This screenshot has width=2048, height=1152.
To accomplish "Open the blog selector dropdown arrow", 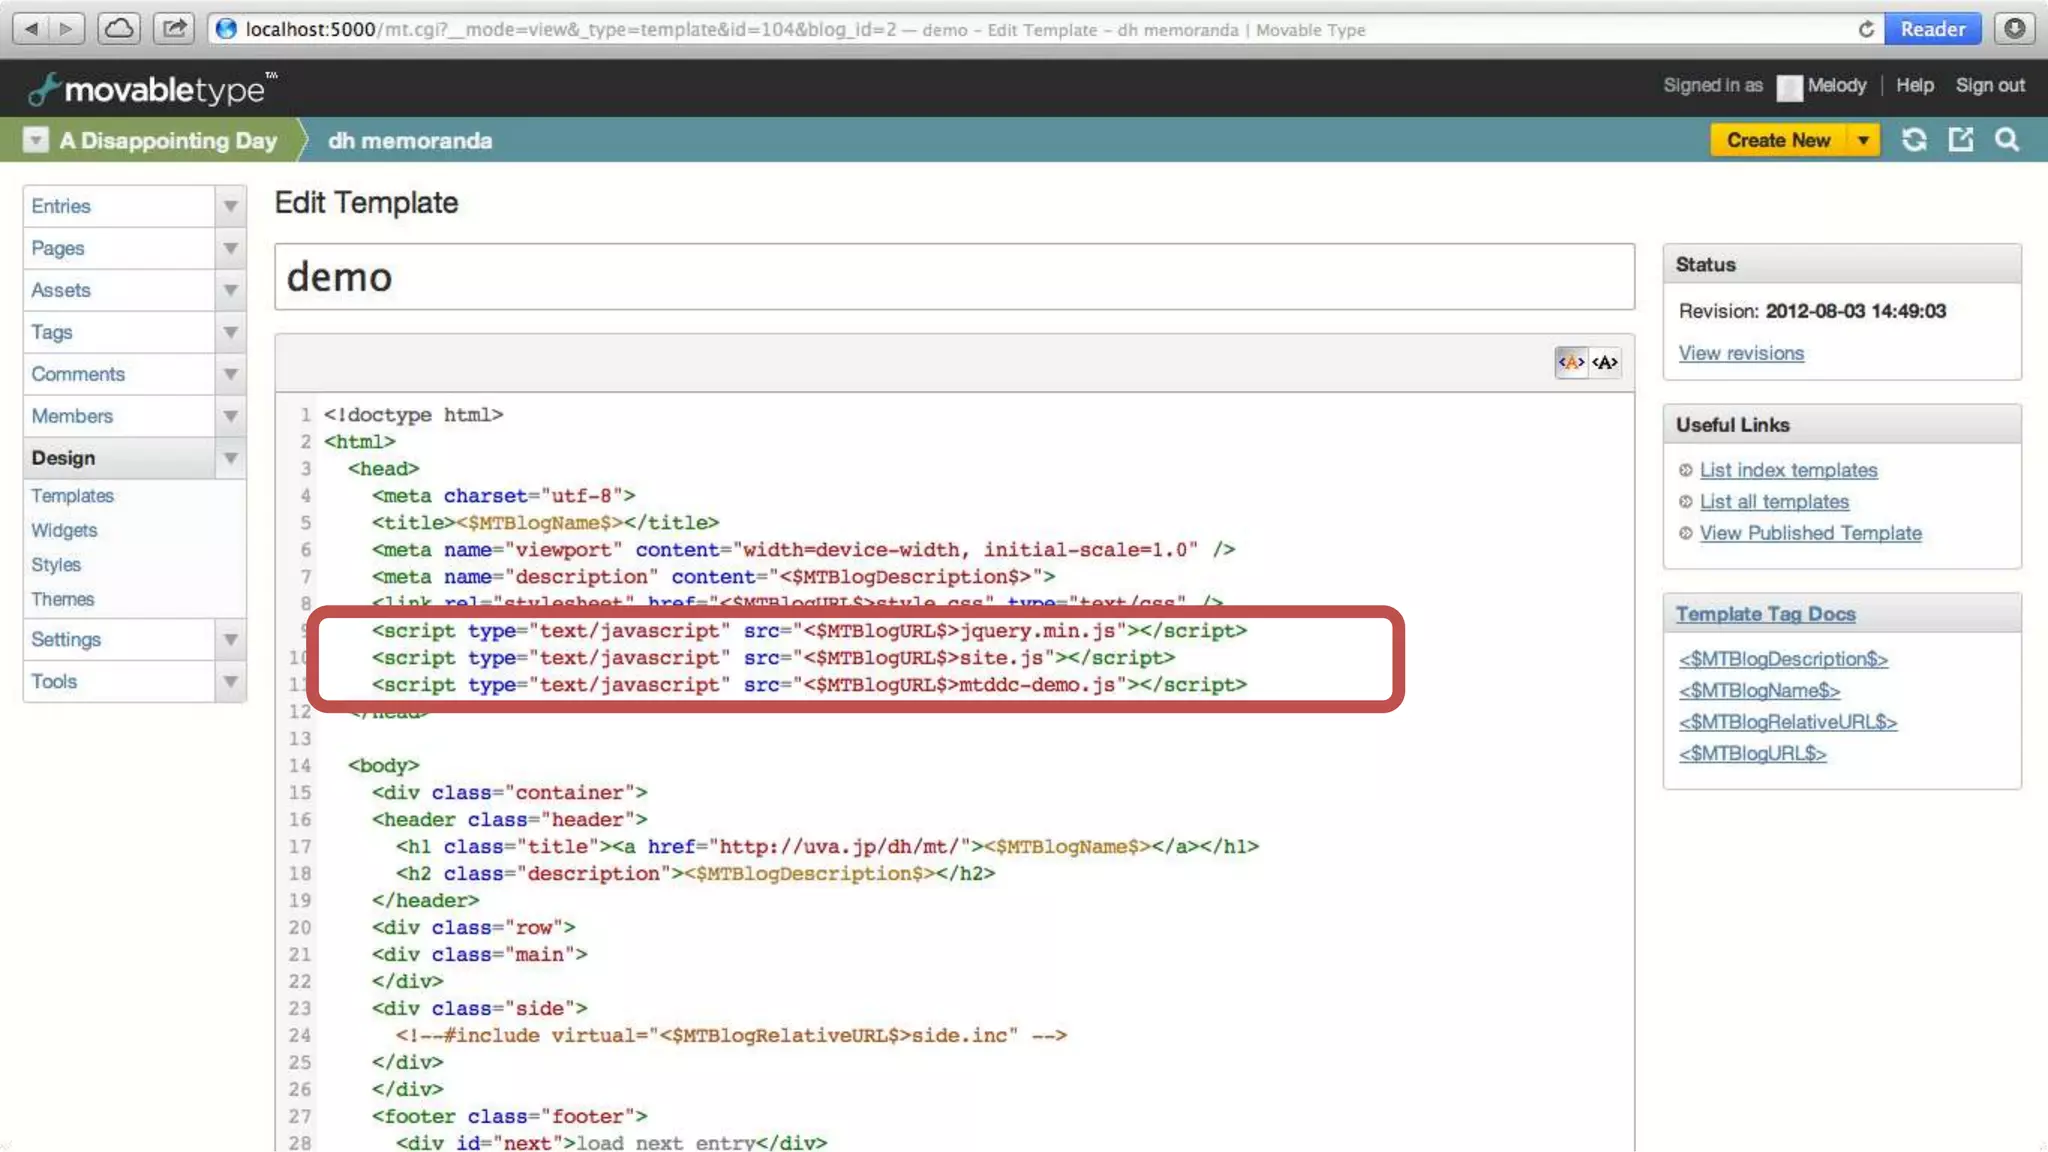I will point(35,140).
